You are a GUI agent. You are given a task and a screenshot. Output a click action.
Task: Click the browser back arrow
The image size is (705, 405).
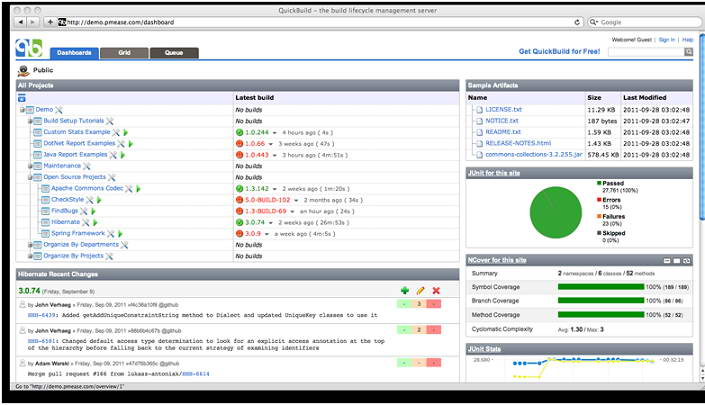tap(21, 22)
